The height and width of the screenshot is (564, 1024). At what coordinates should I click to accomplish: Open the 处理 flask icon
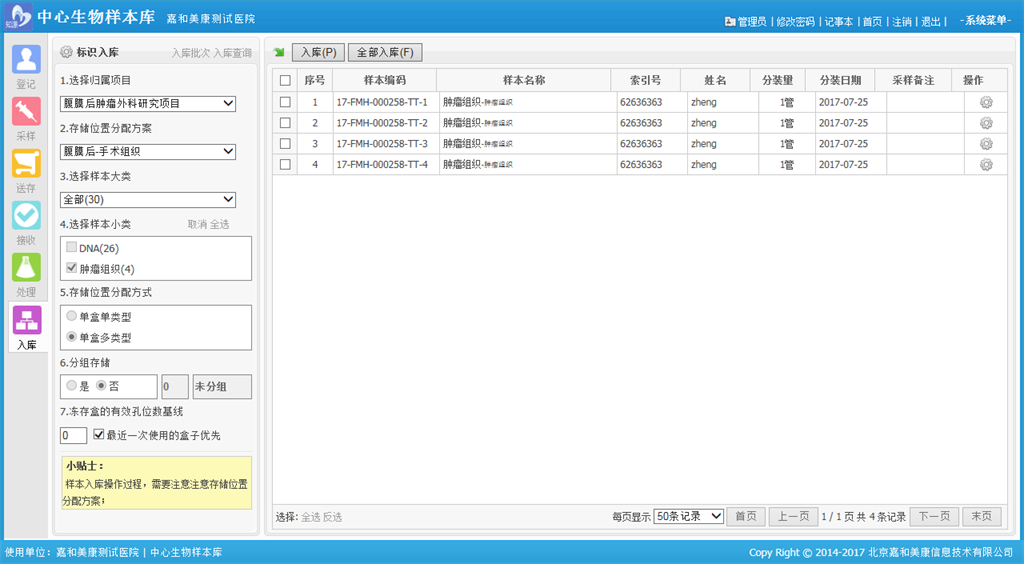[x=26, y=268]
